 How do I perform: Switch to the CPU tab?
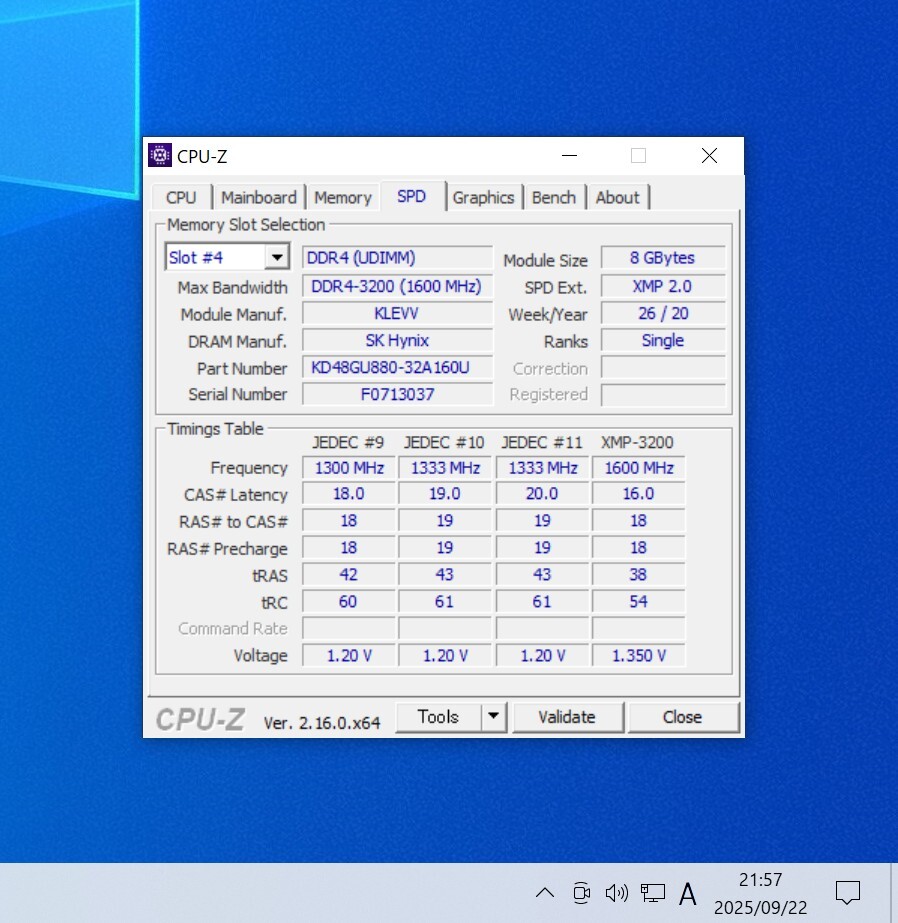point(181,197)
